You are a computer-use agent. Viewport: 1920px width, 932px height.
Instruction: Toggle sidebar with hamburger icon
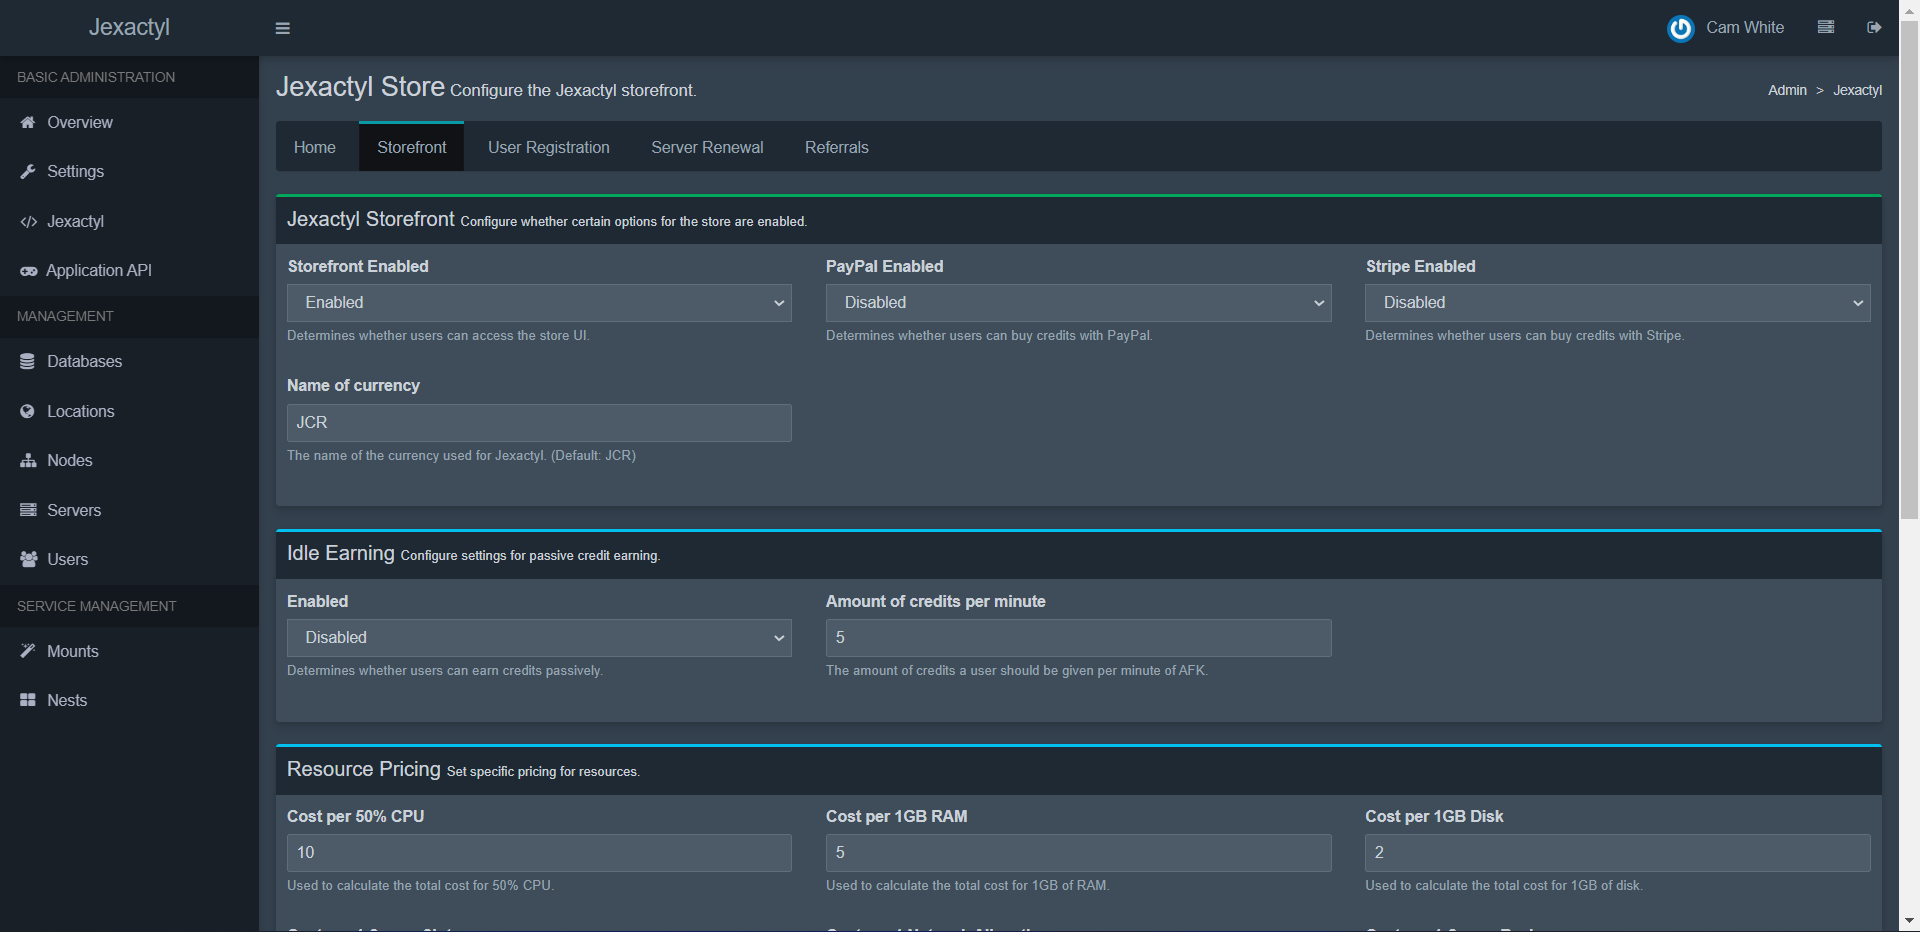pyautogui.click(x=283, y=28)
